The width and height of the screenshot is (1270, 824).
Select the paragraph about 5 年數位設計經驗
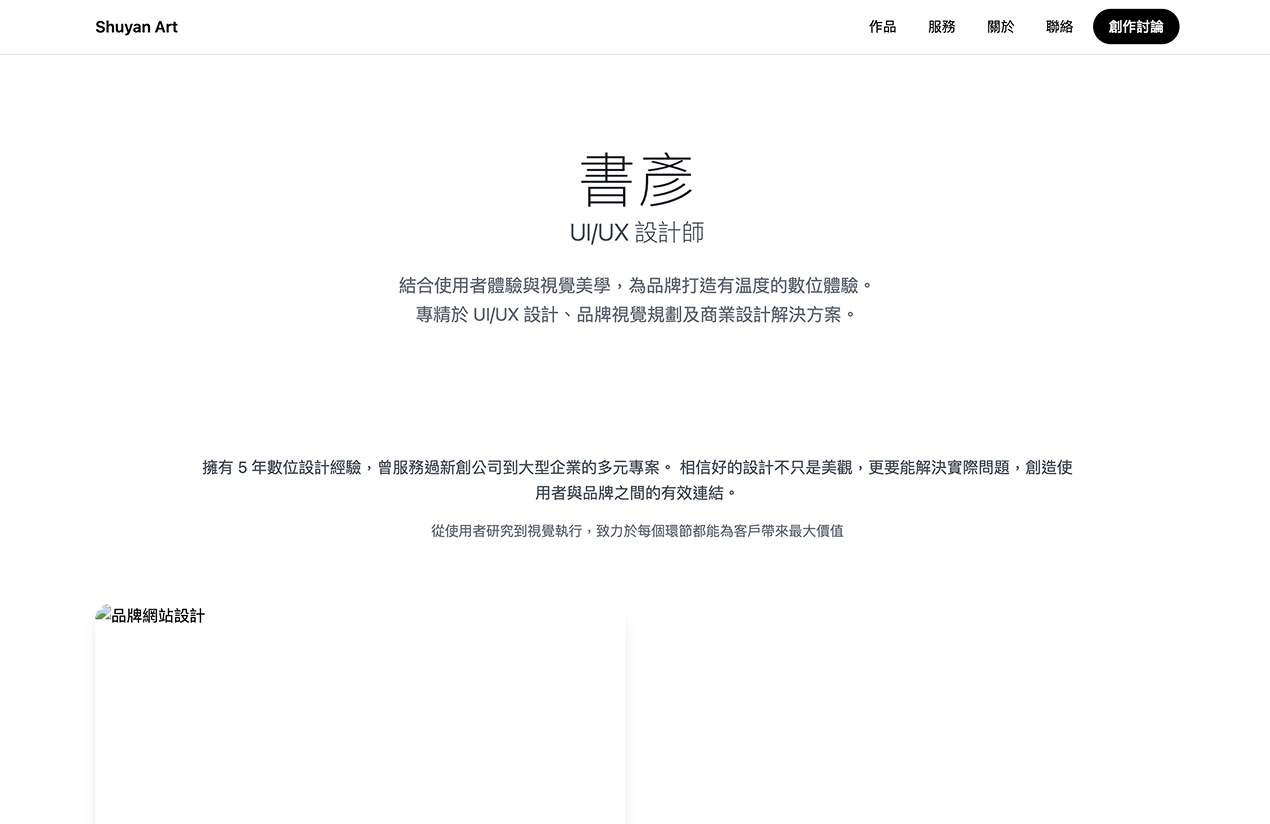coord(636,467)
